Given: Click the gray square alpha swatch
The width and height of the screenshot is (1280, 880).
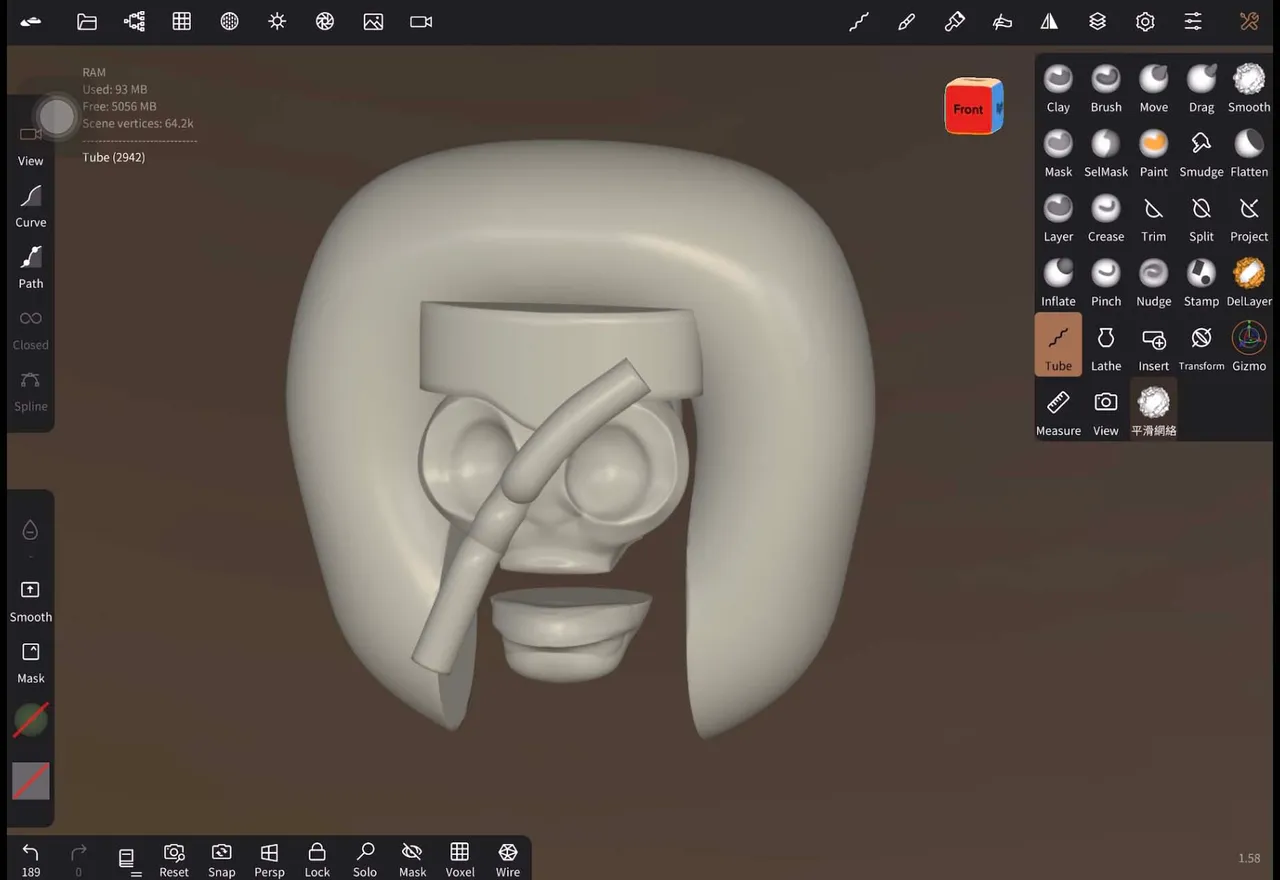Looking at the screenshot, I should click(31, 781).
